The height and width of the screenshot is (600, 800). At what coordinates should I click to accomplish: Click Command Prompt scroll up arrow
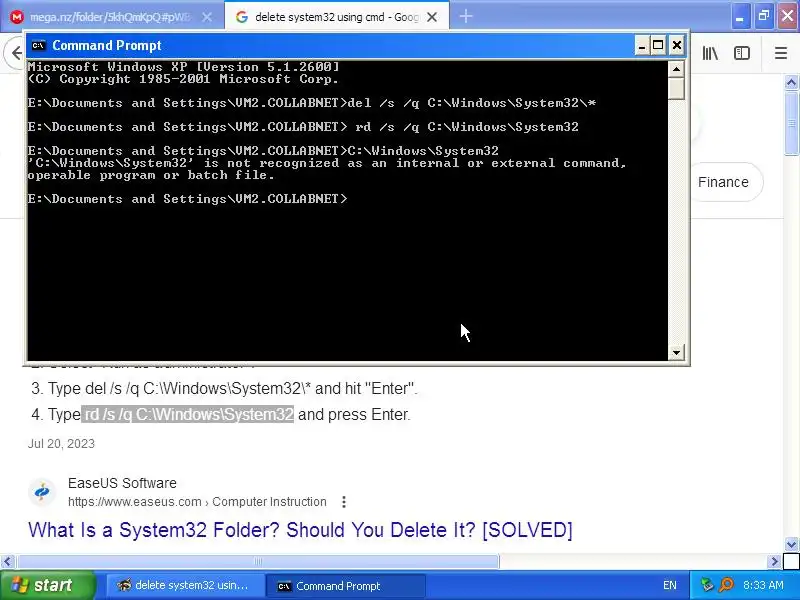click(677, 68)
